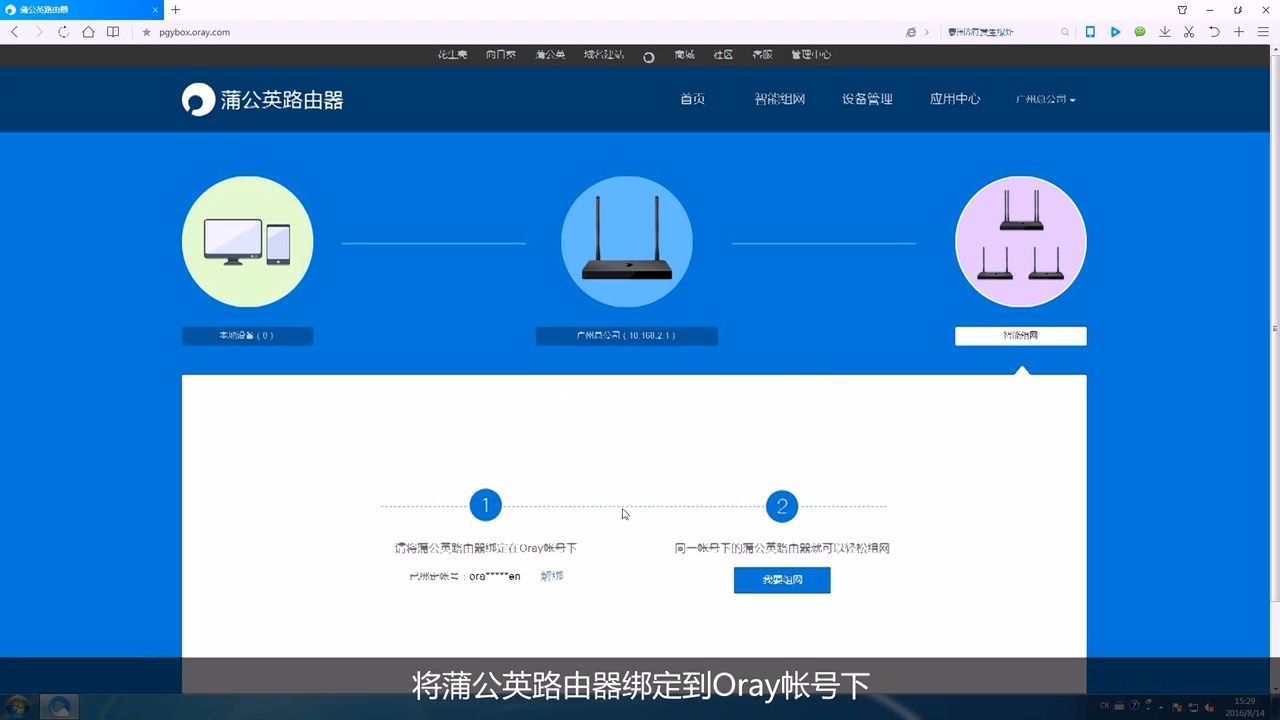Click the fourth top bar link after 蒲公英
1280x720 pixels.
click(x=604, y=55)
